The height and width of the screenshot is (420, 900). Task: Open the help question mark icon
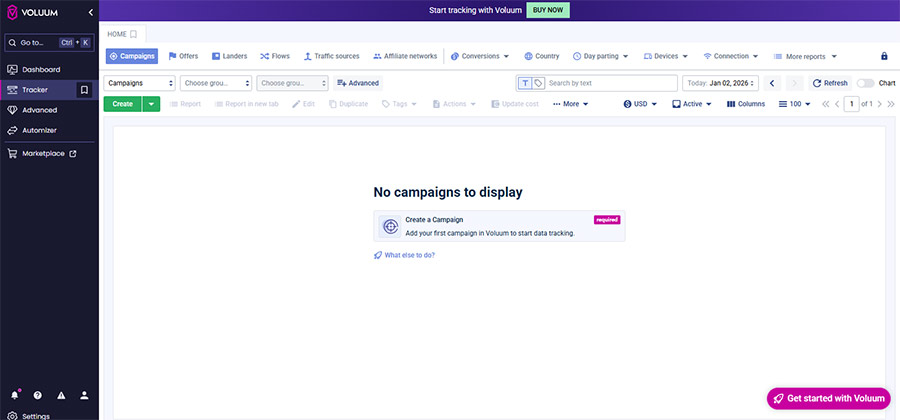point(38,395)
